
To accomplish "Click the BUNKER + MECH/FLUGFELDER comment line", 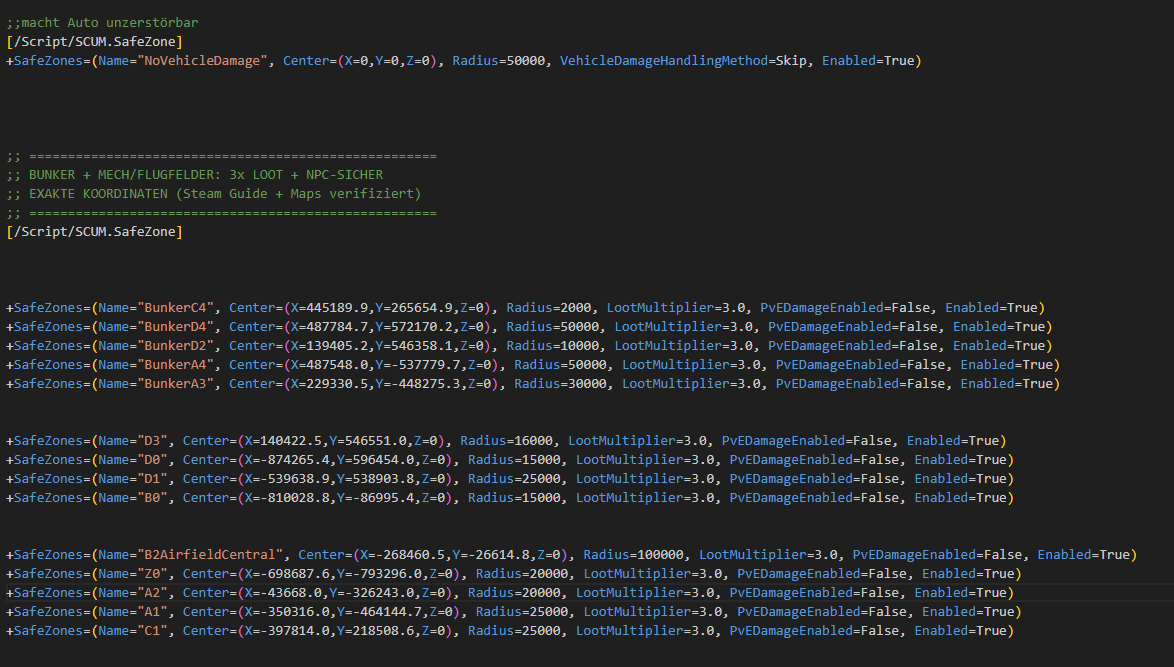I will click(x=194, y=175).
